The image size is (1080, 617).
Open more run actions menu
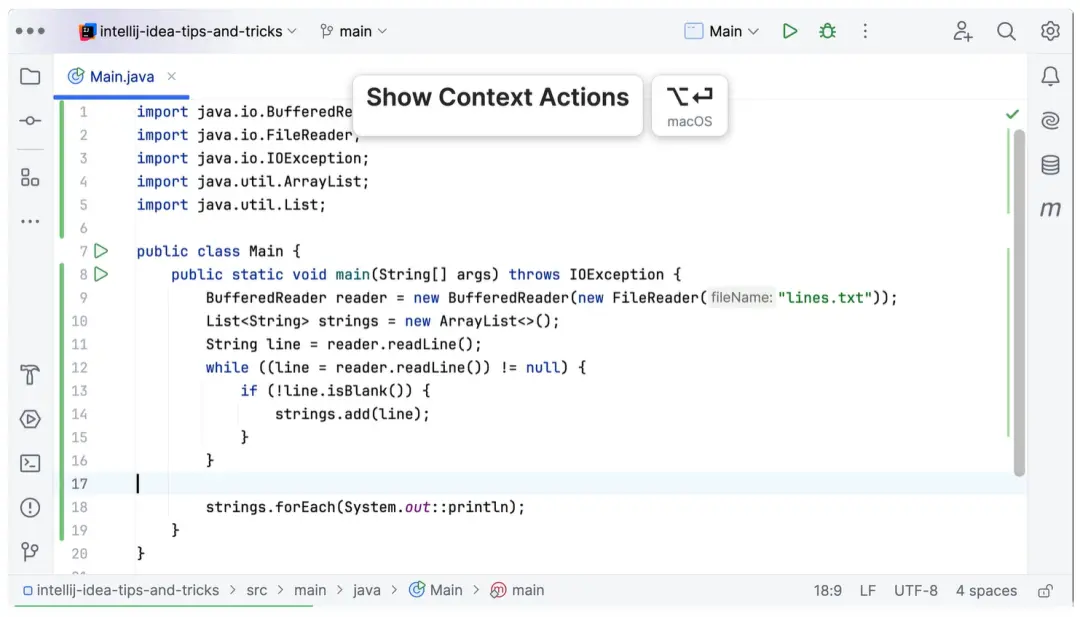pyautogui.click(x=865, y=31)
